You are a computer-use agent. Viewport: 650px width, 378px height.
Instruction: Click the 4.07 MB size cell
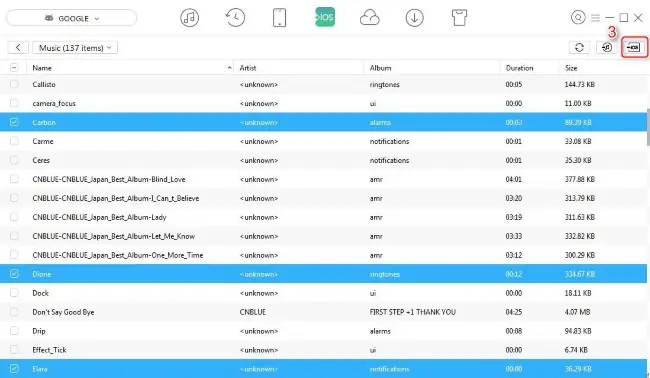[x=577, y=312]
